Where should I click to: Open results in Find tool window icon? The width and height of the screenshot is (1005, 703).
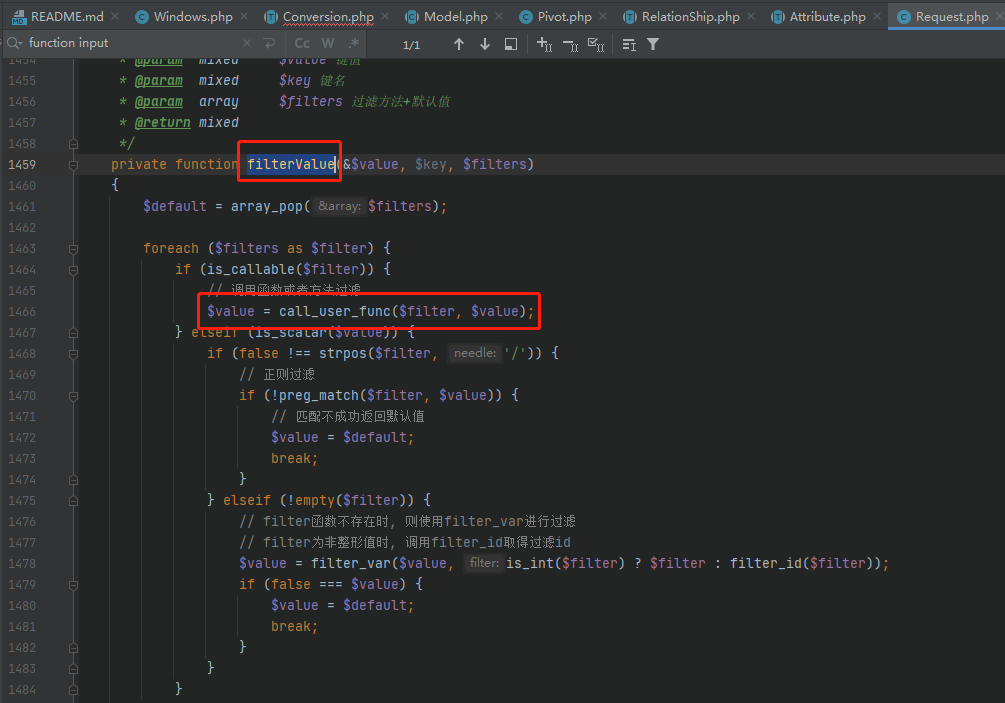coord(510,43)
